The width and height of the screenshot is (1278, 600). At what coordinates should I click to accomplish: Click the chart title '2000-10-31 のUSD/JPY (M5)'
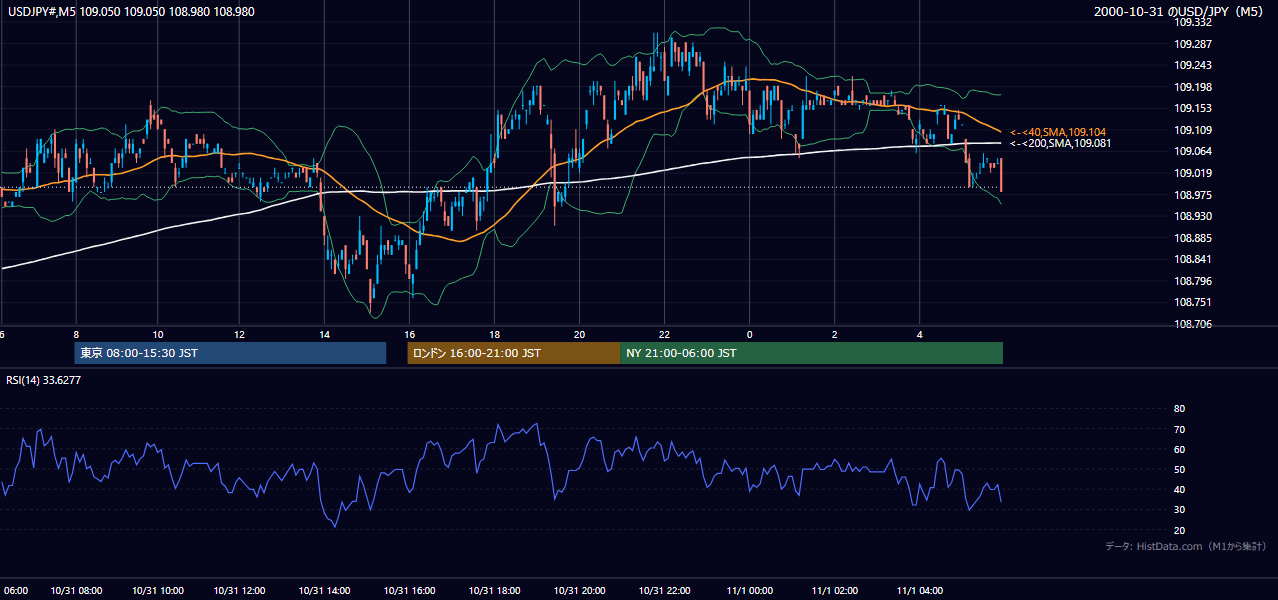(x=1180, y=12)
